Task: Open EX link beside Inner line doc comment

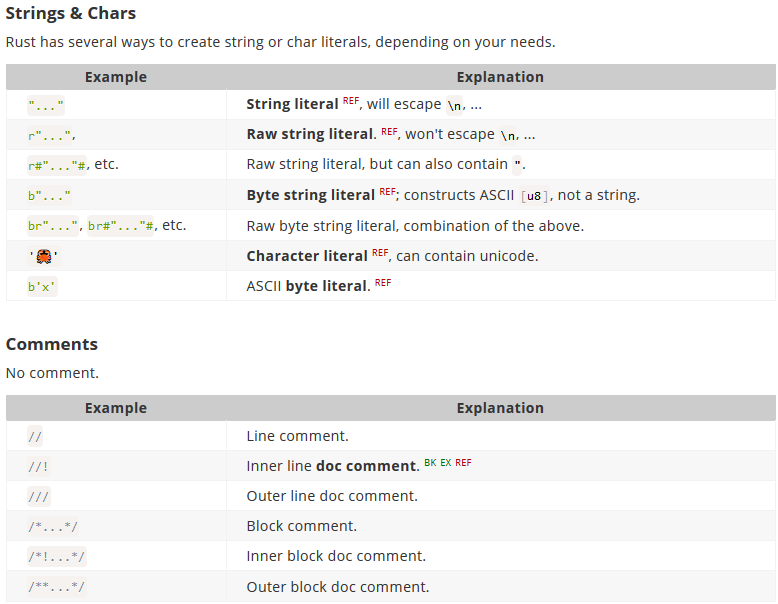Action: pyautogui.click(x=446, y=463)
